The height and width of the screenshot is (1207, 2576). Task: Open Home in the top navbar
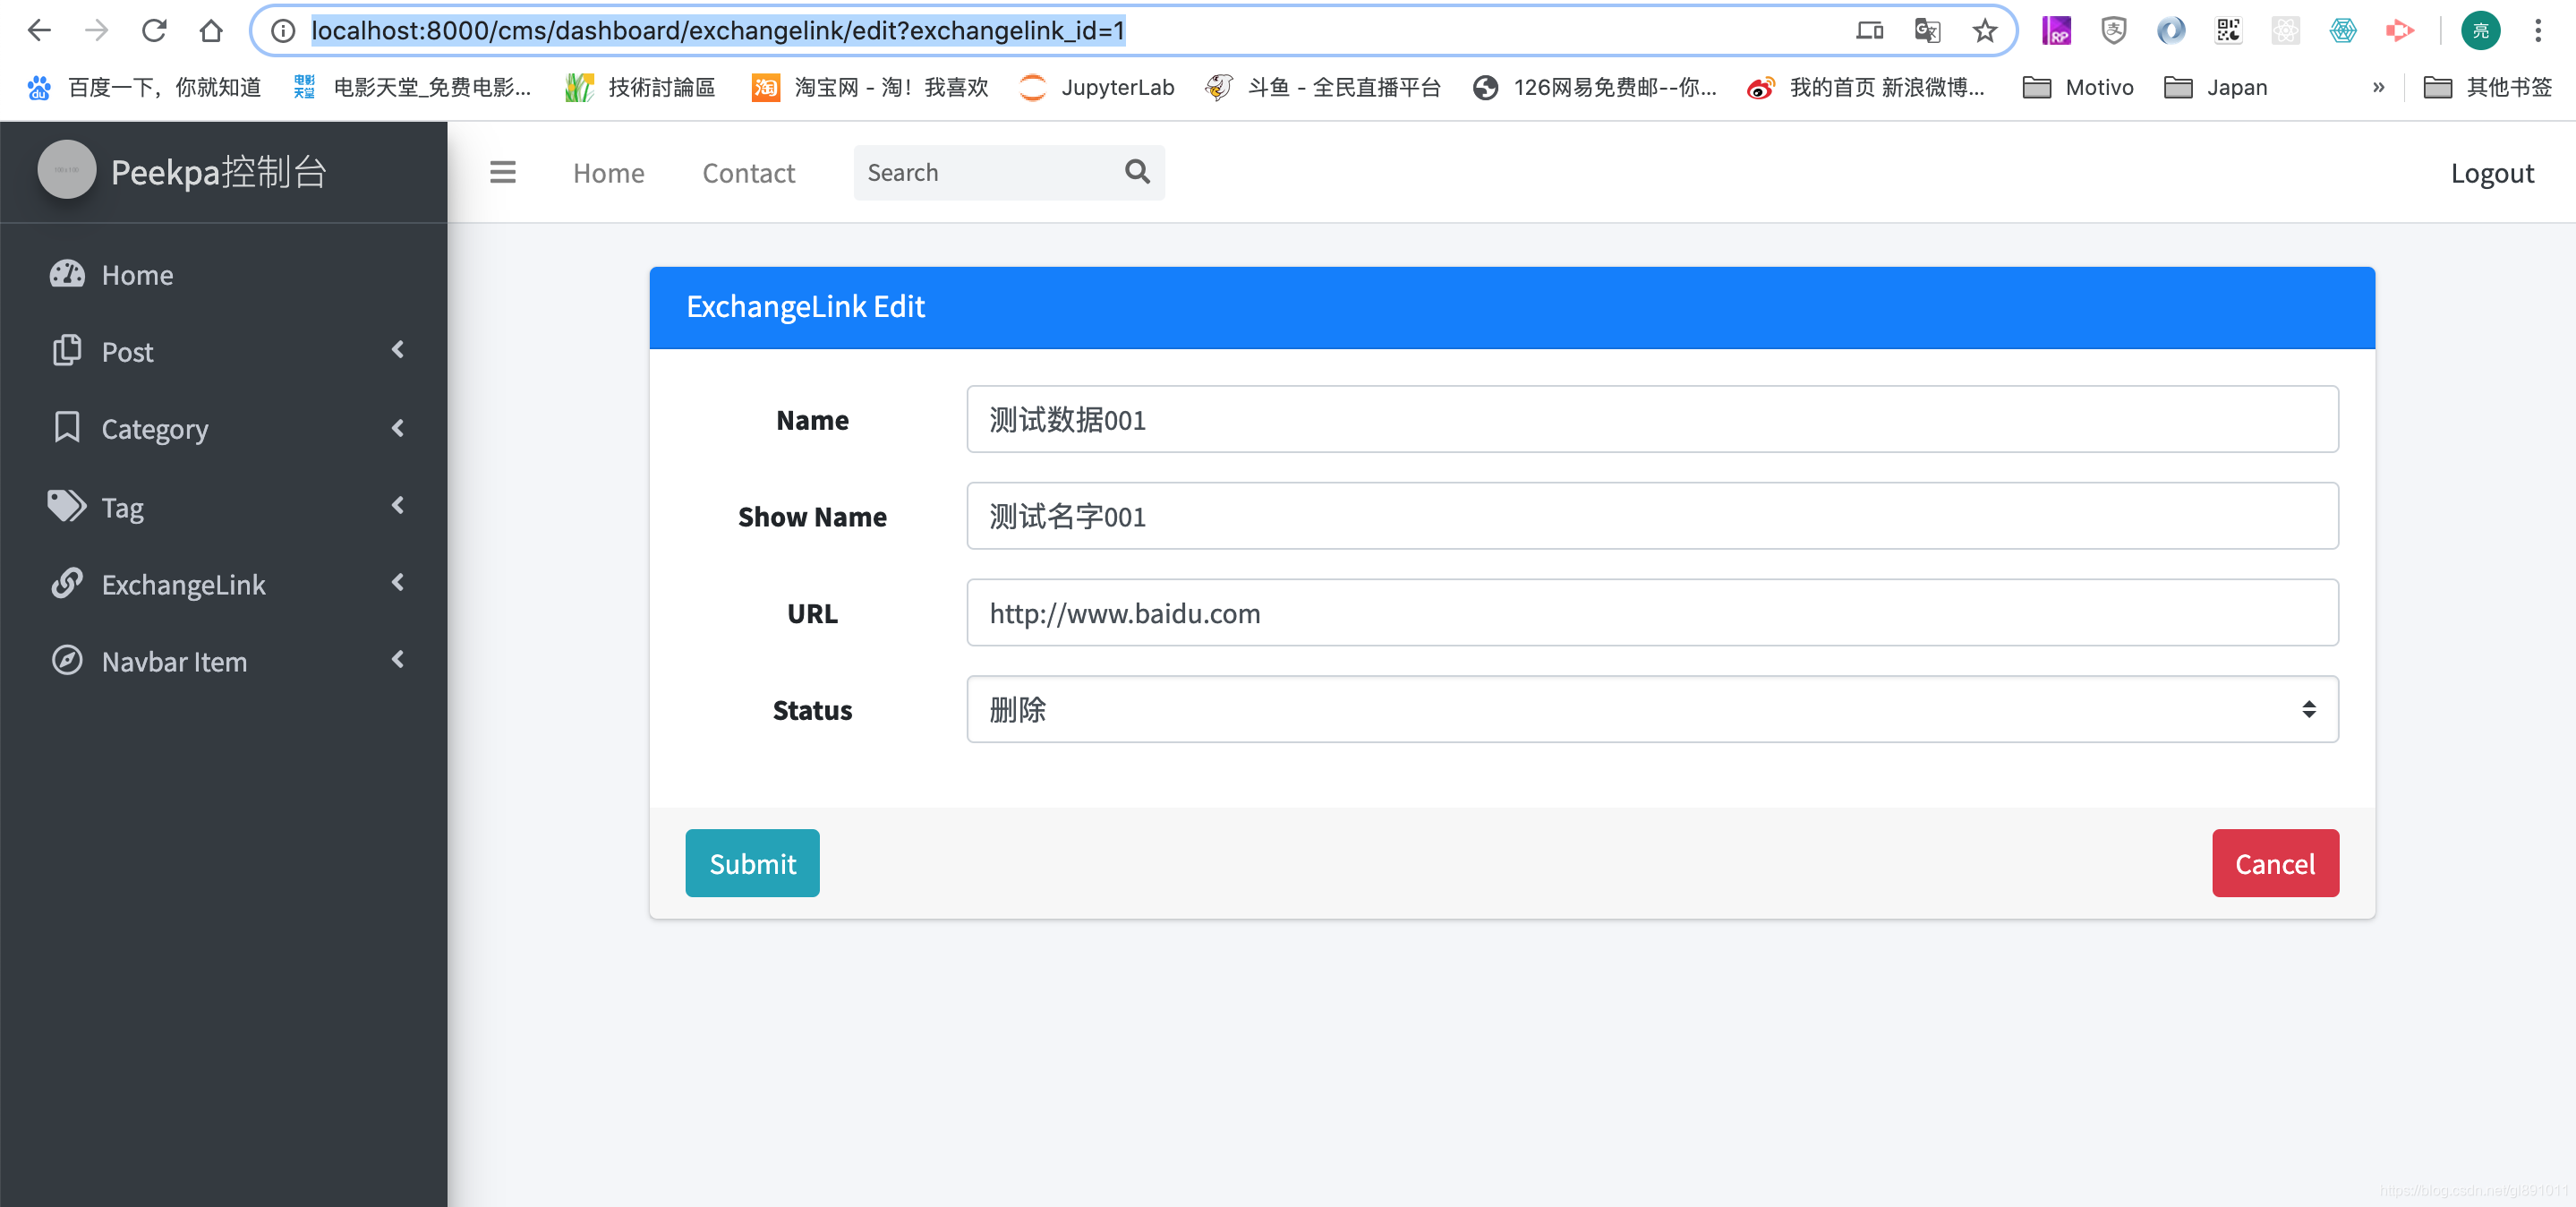[608, 173]
